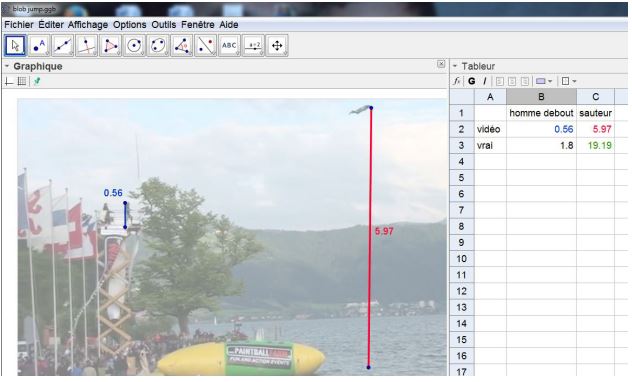Close the Graphique view panel
The height and width of the screenshot is (382, 632).
(x=441, y=64)
